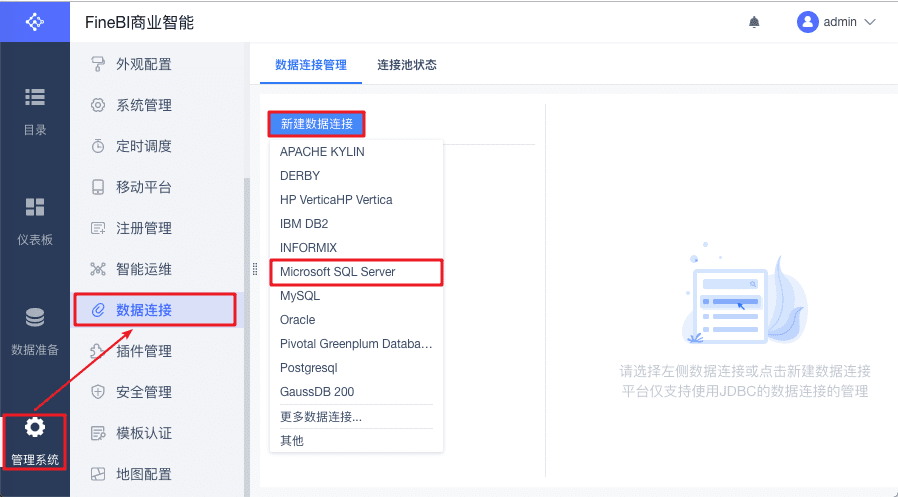Open the 仪表板 dashboard icon

tap(35, 207)
